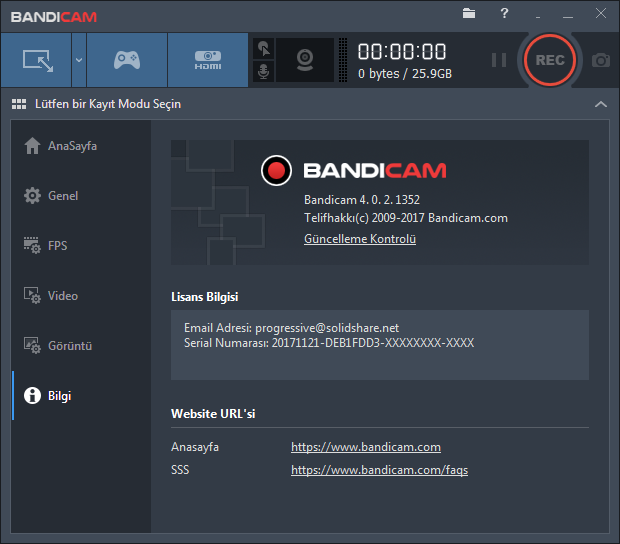Click the Güncelleme Kontrolü link
Viewport: 620px width, 544px height.
(x=360, y=239)
